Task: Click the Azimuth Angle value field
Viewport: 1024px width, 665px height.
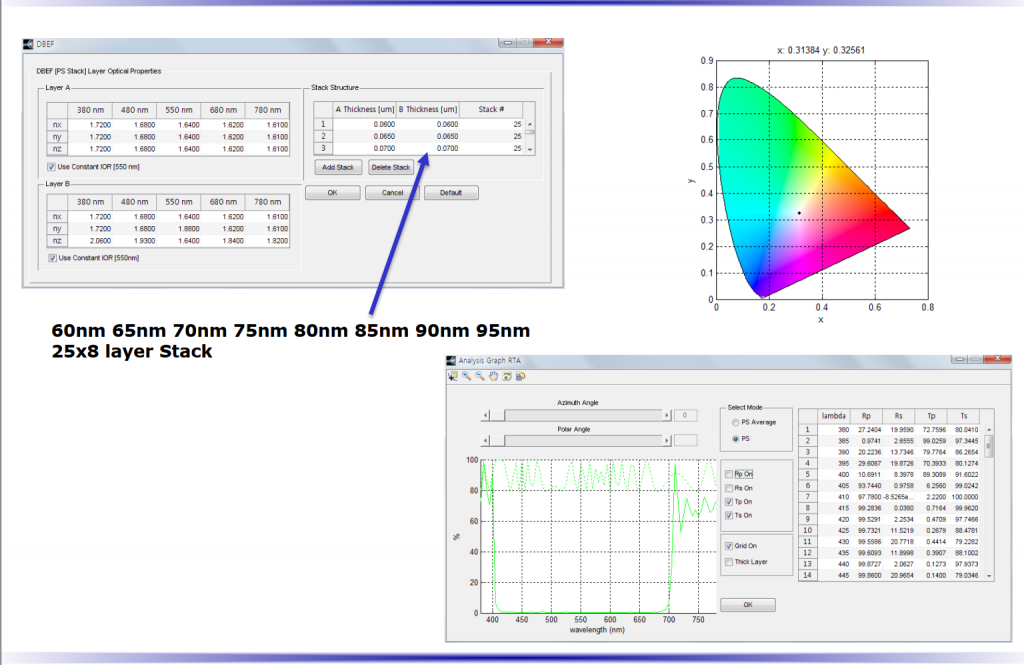Action: click(x=685, y=414)
